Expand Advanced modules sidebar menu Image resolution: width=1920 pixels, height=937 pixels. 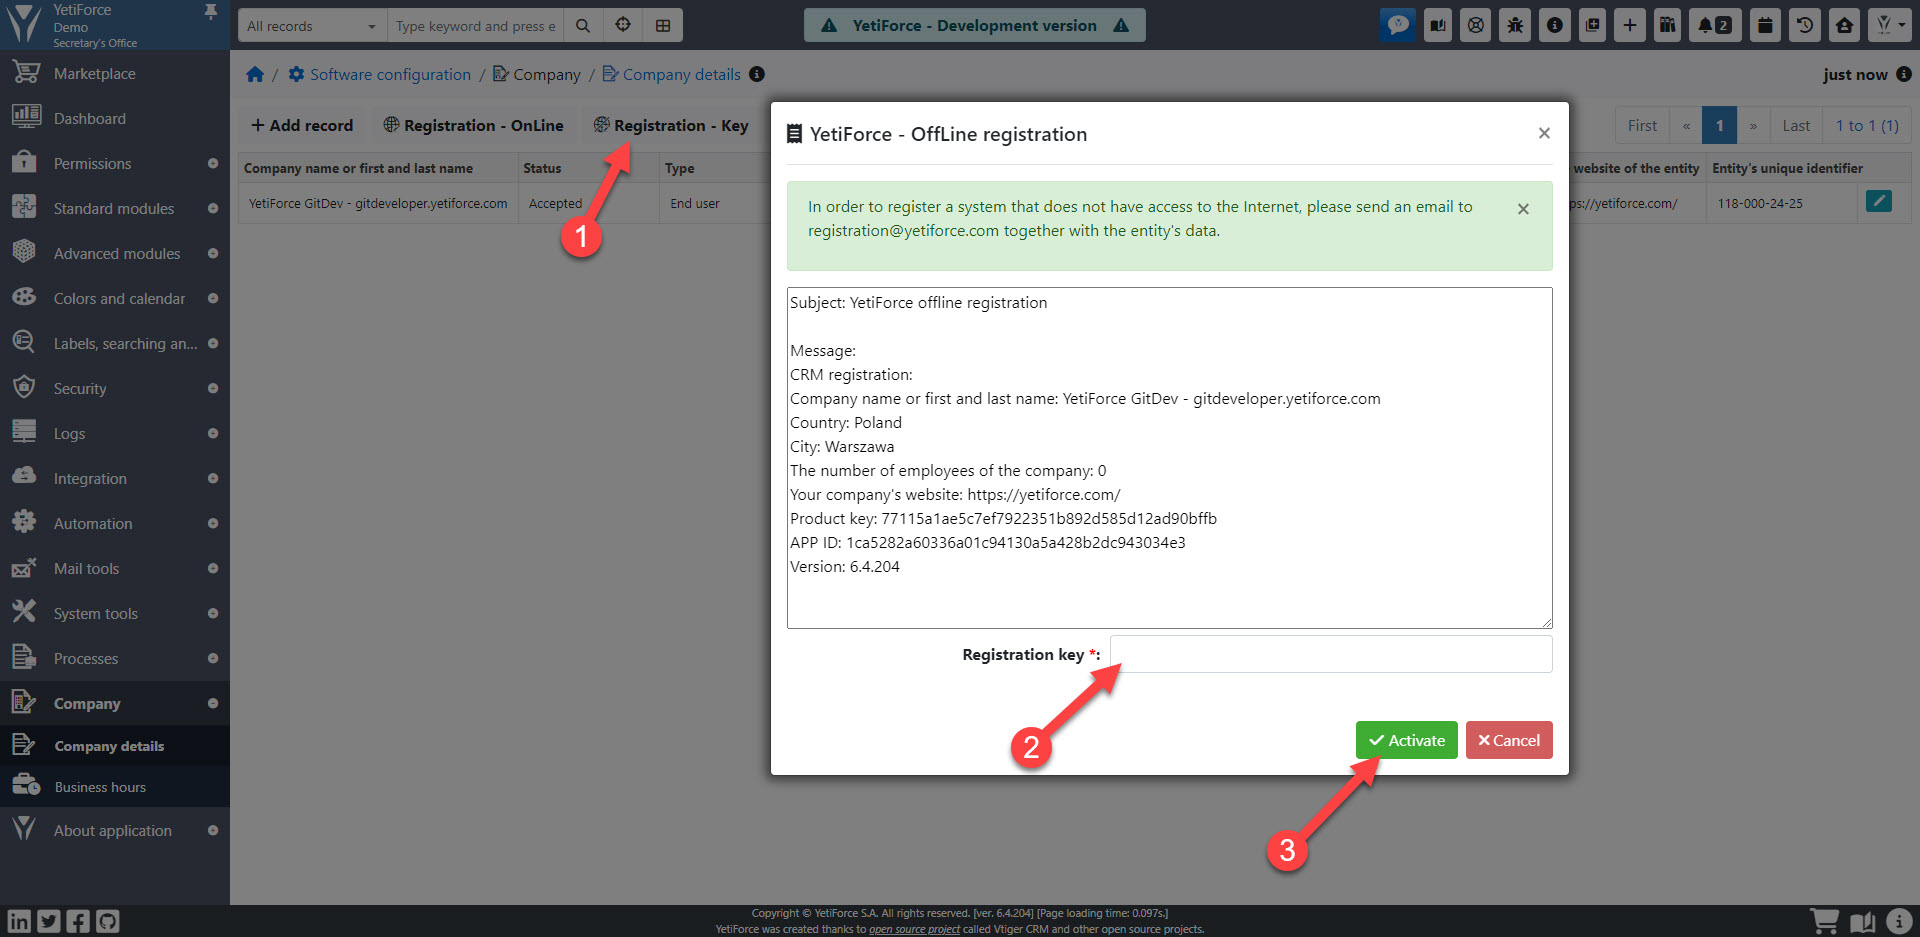click(115, 253)
